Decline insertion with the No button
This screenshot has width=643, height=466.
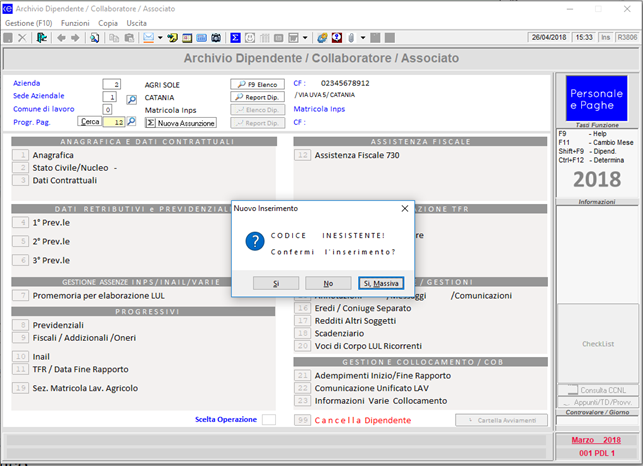click(328, 283)
